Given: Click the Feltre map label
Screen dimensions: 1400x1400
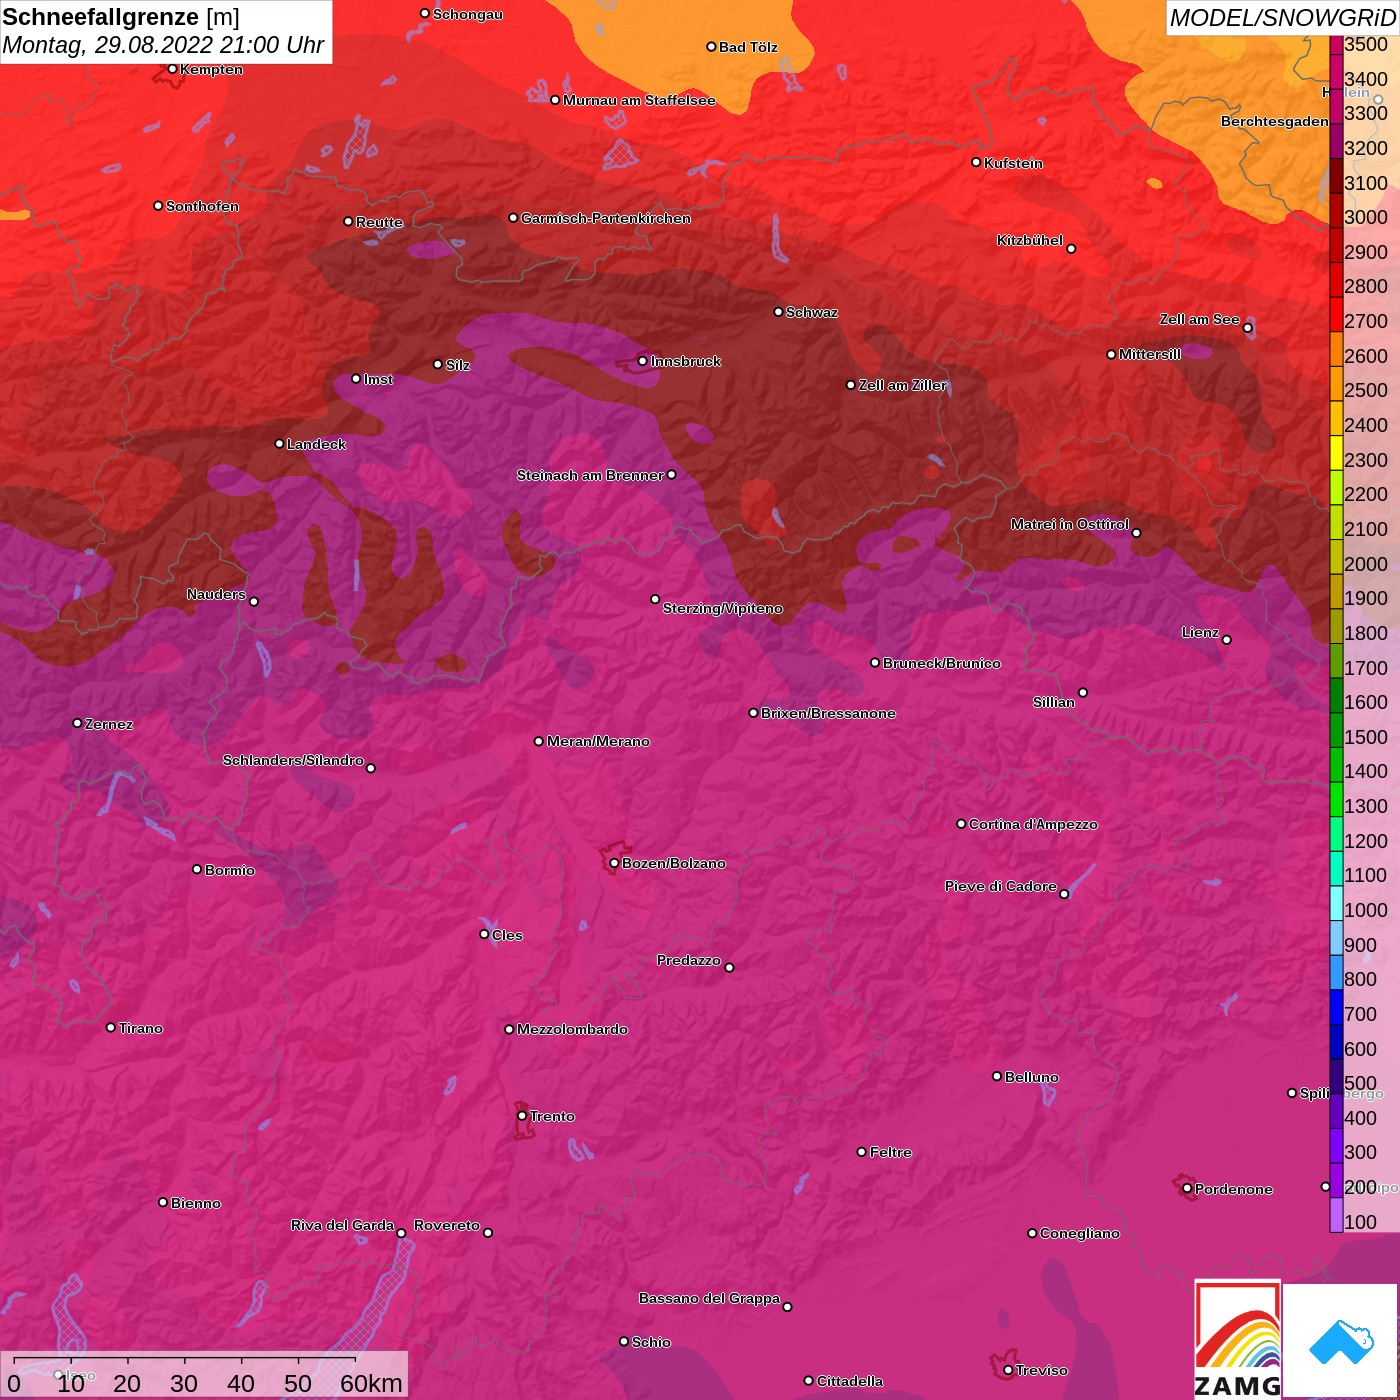Looking at the screenshot, I should 890,1152.
